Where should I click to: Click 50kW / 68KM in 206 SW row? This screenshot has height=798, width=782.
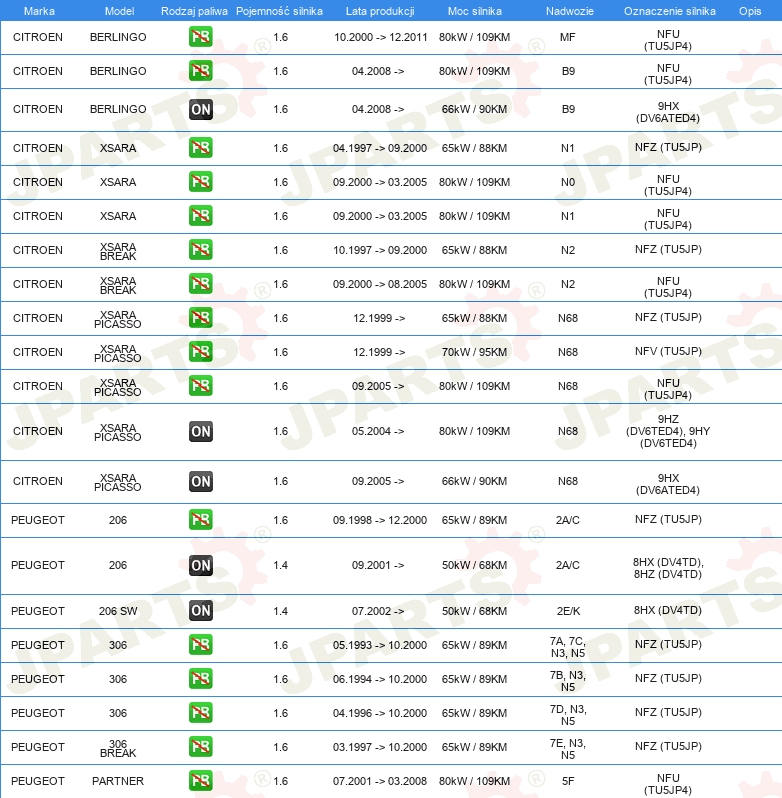[474, 611]
